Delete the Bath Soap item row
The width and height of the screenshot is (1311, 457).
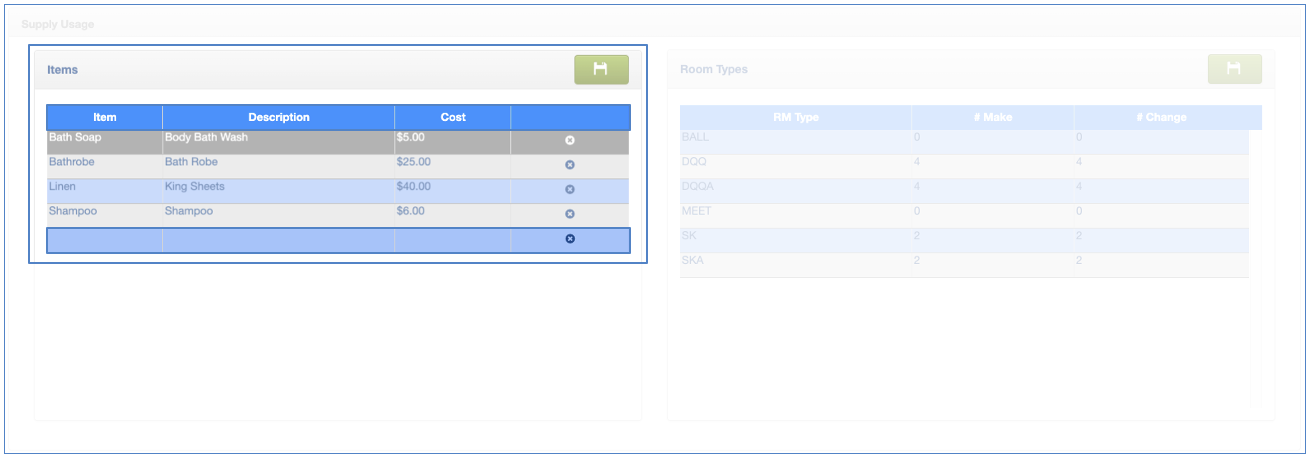(570, 141)
